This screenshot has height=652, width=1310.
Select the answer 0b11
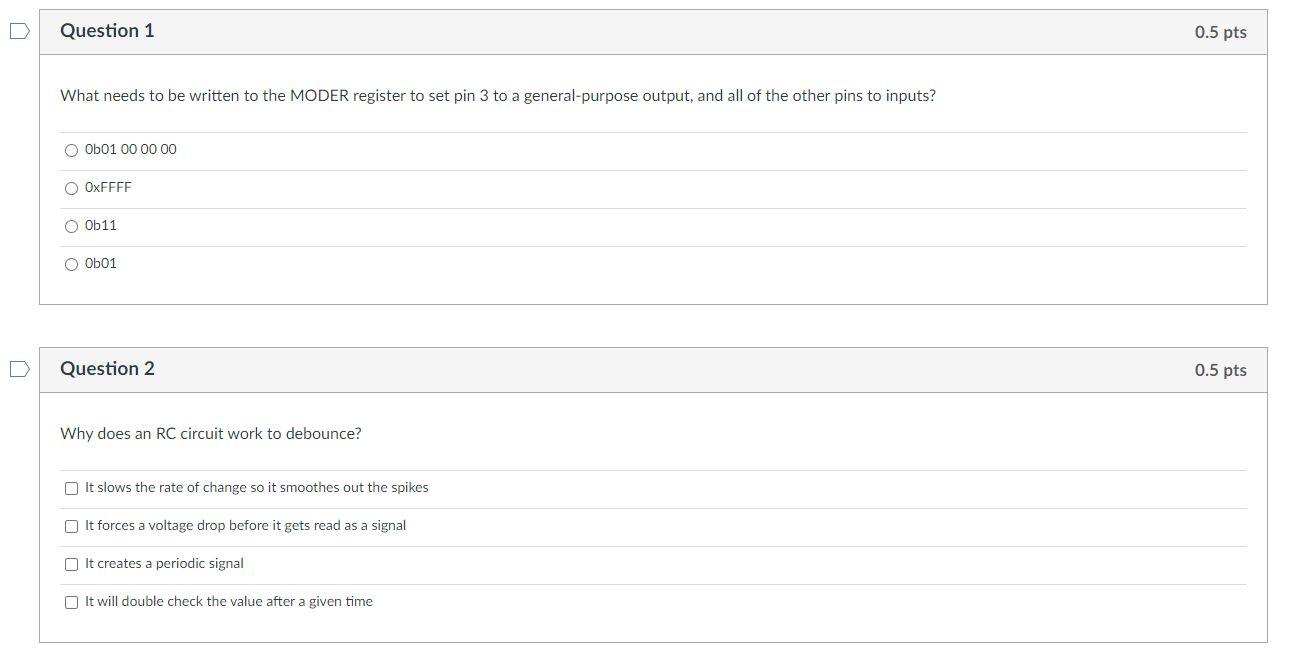pyautogui.click(x=71, y=225)
